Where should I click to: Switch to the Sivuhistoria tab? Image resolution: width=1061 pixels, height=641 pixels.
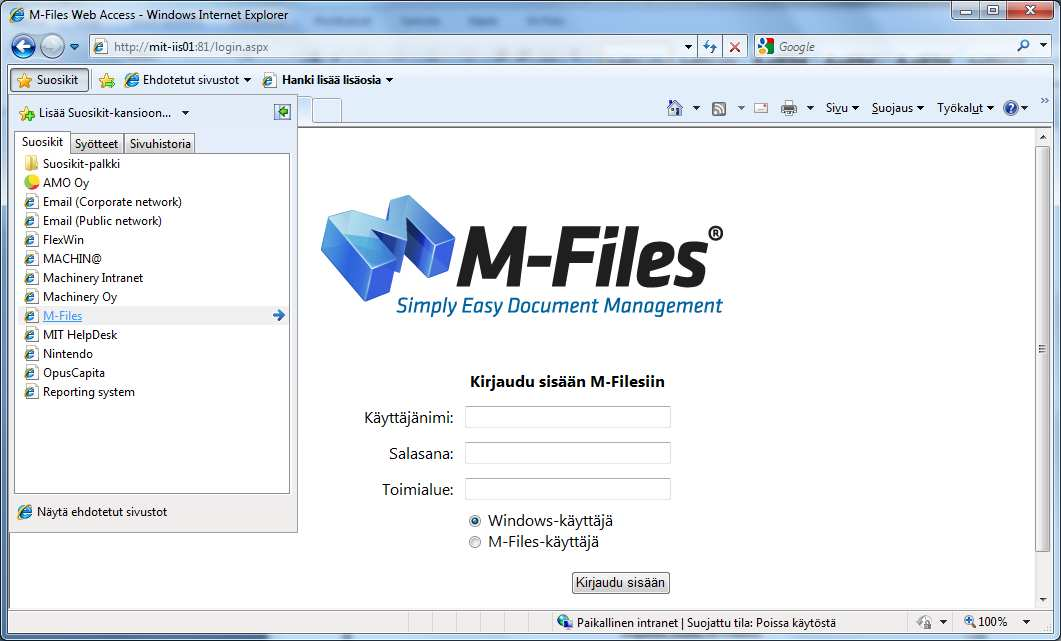[160, 143]
